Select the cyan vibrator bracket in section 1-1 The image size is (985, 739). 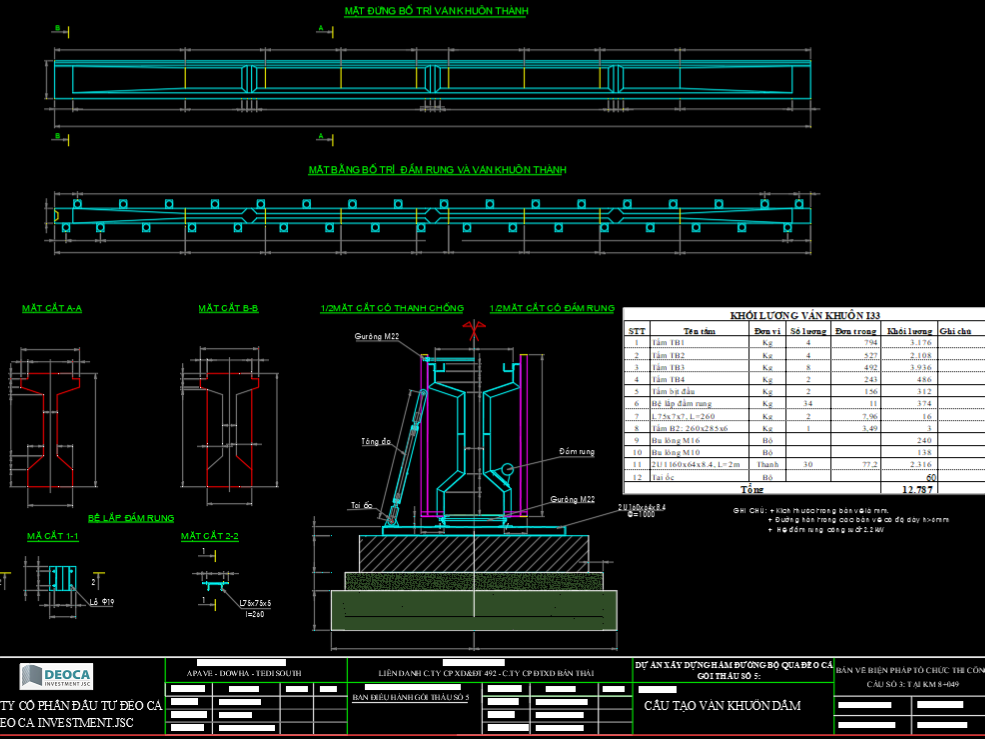(x=62, y=579)
